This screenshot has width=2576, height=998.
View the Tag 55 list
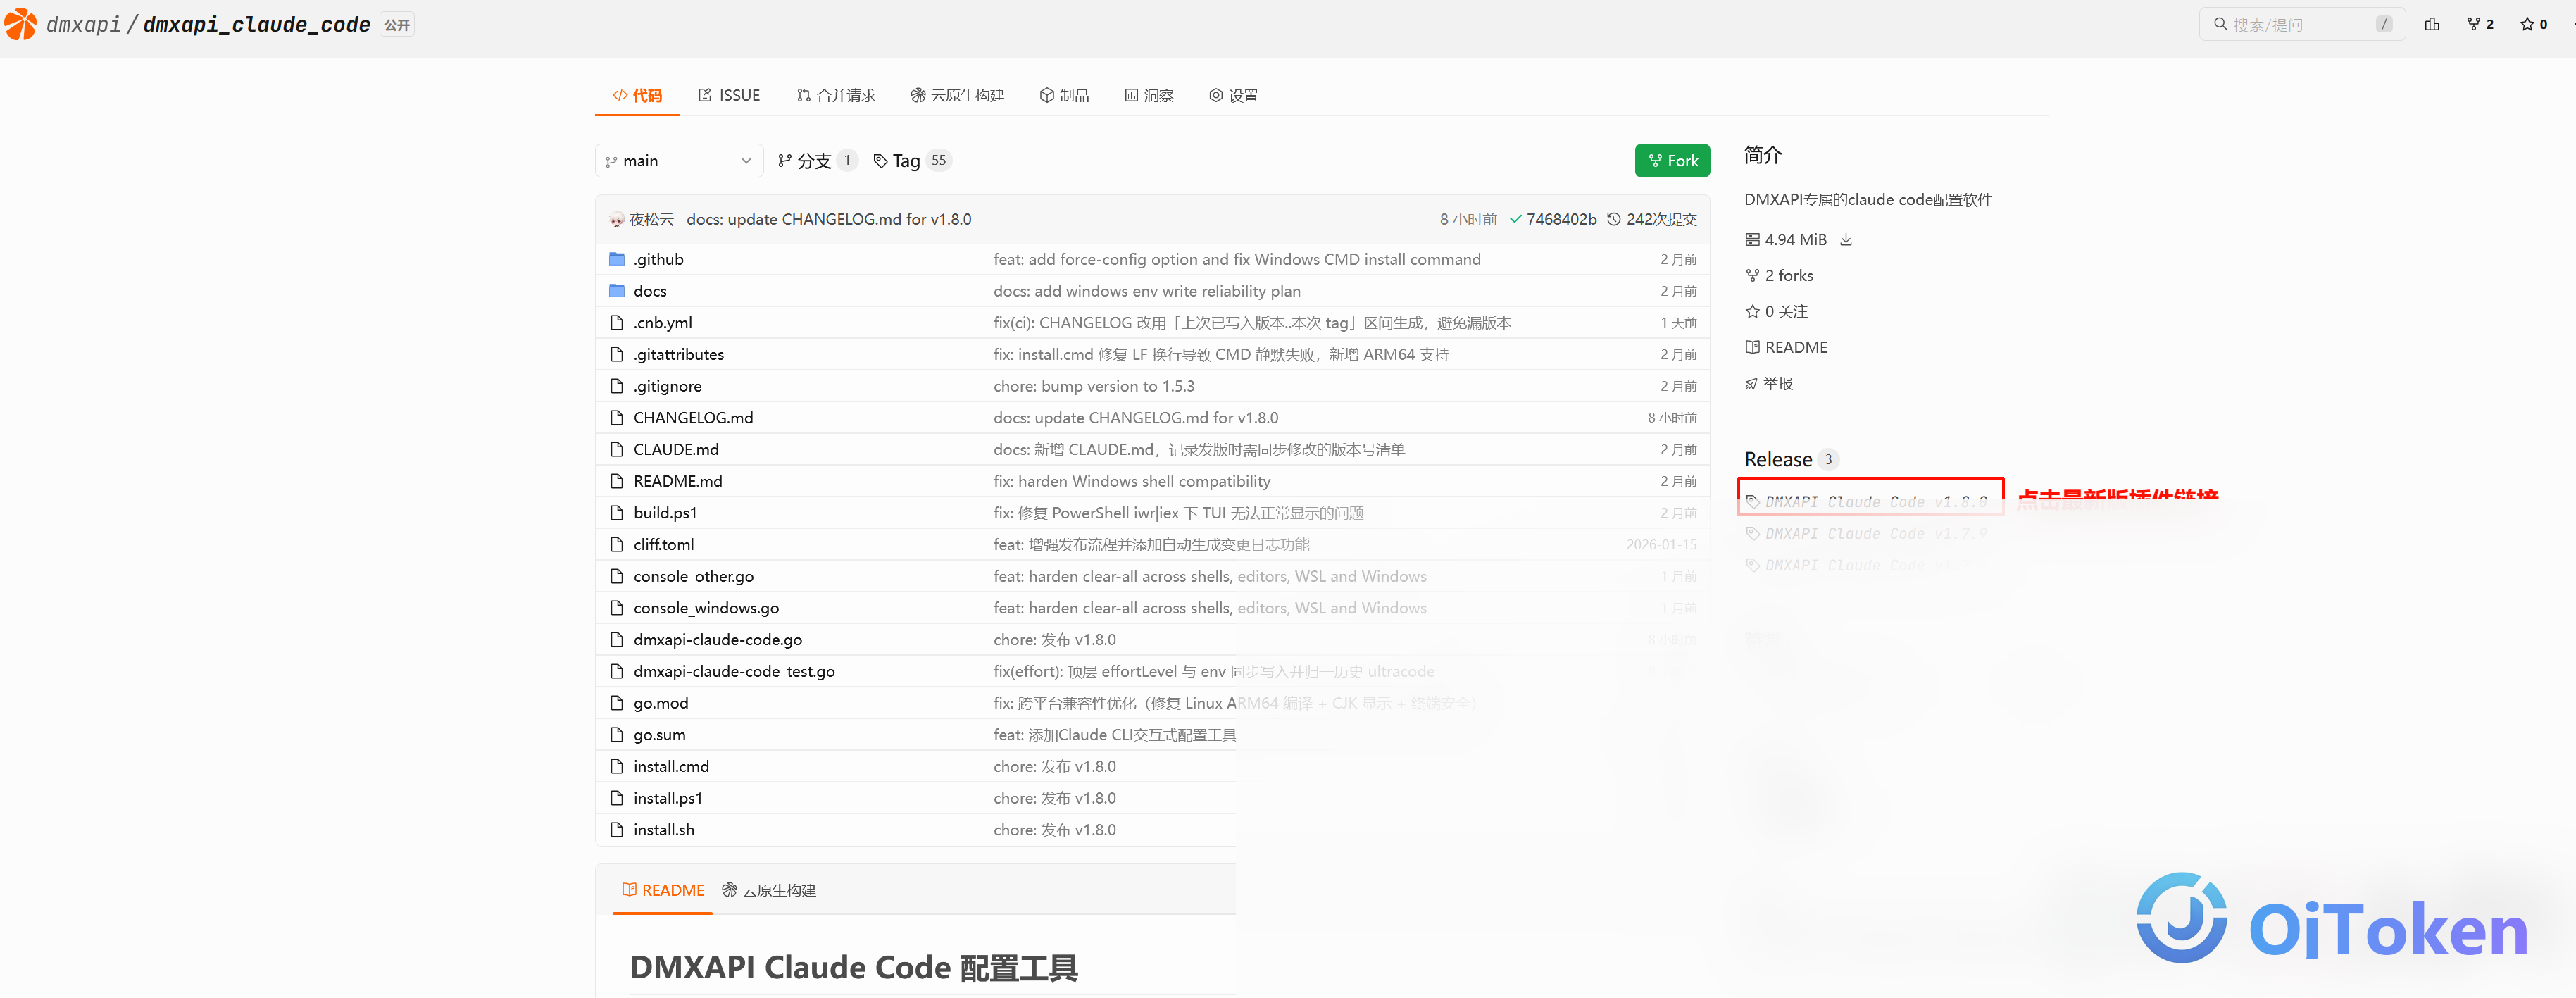(911, 161)
